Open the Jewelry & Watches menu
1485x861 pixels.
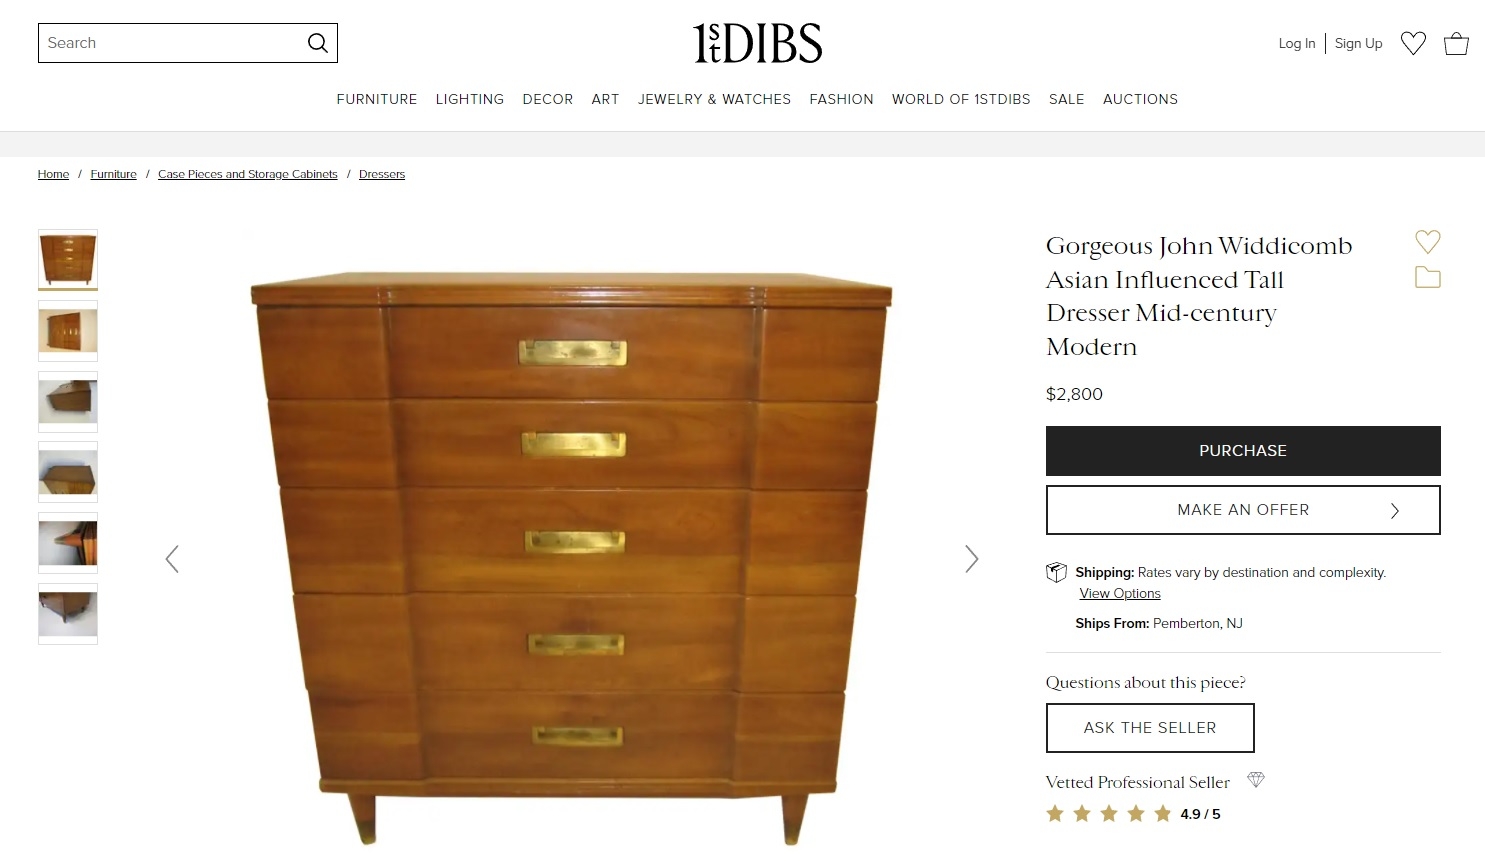pos(714,99)
